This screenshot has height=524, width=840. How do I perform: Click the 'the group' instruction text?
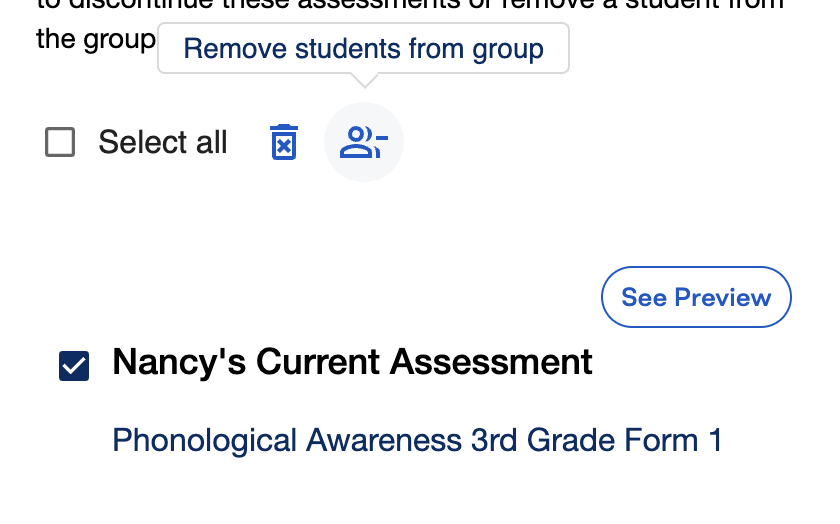coord(96,40)
